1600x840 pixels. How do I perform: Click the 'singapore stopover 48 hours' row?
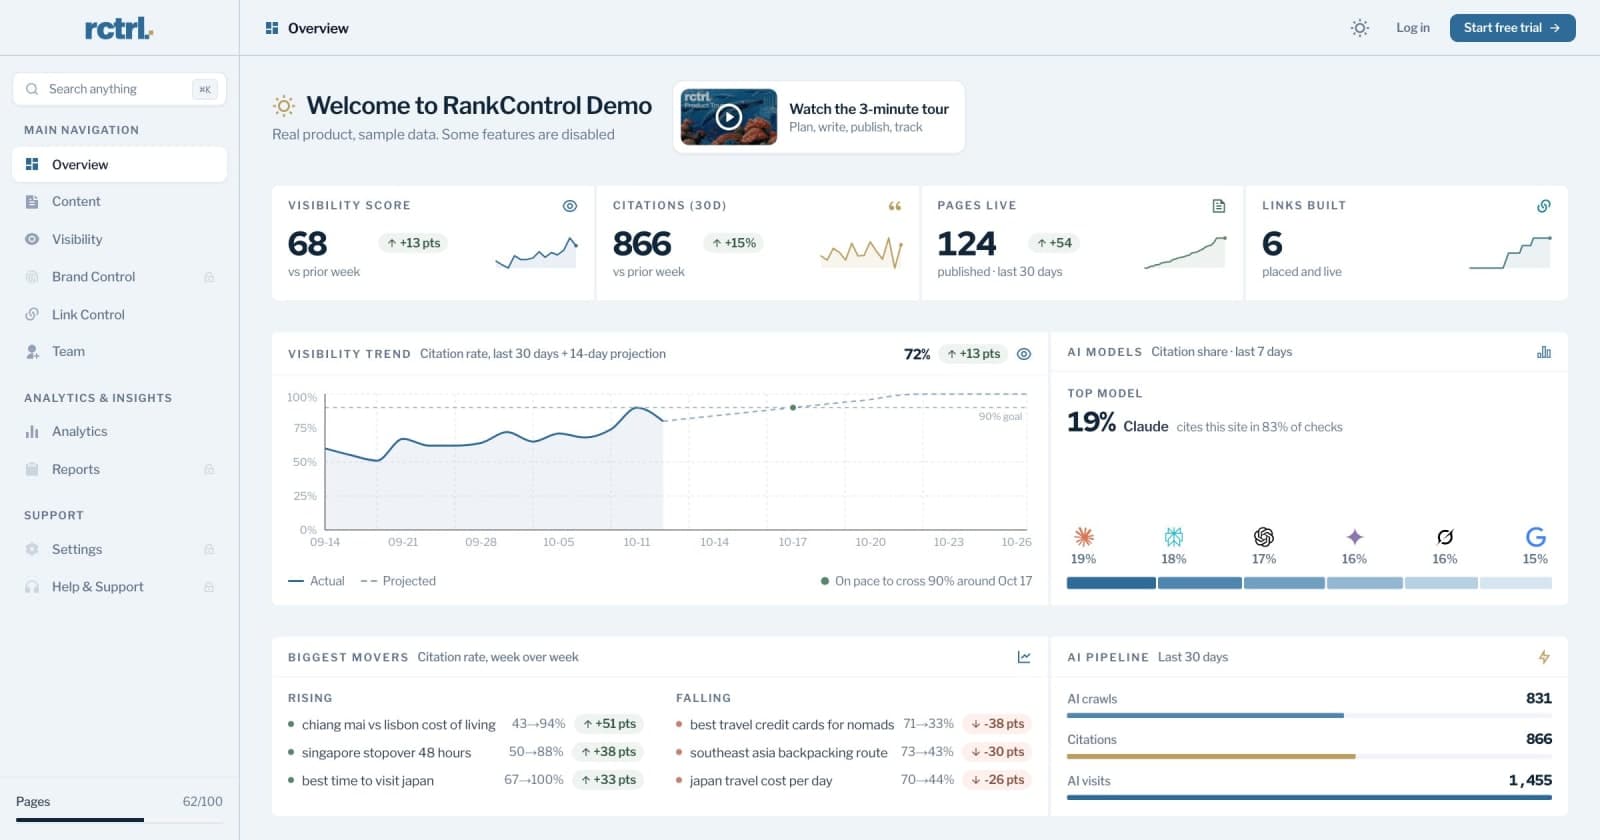pyautogui.click(x=465, y=752)
